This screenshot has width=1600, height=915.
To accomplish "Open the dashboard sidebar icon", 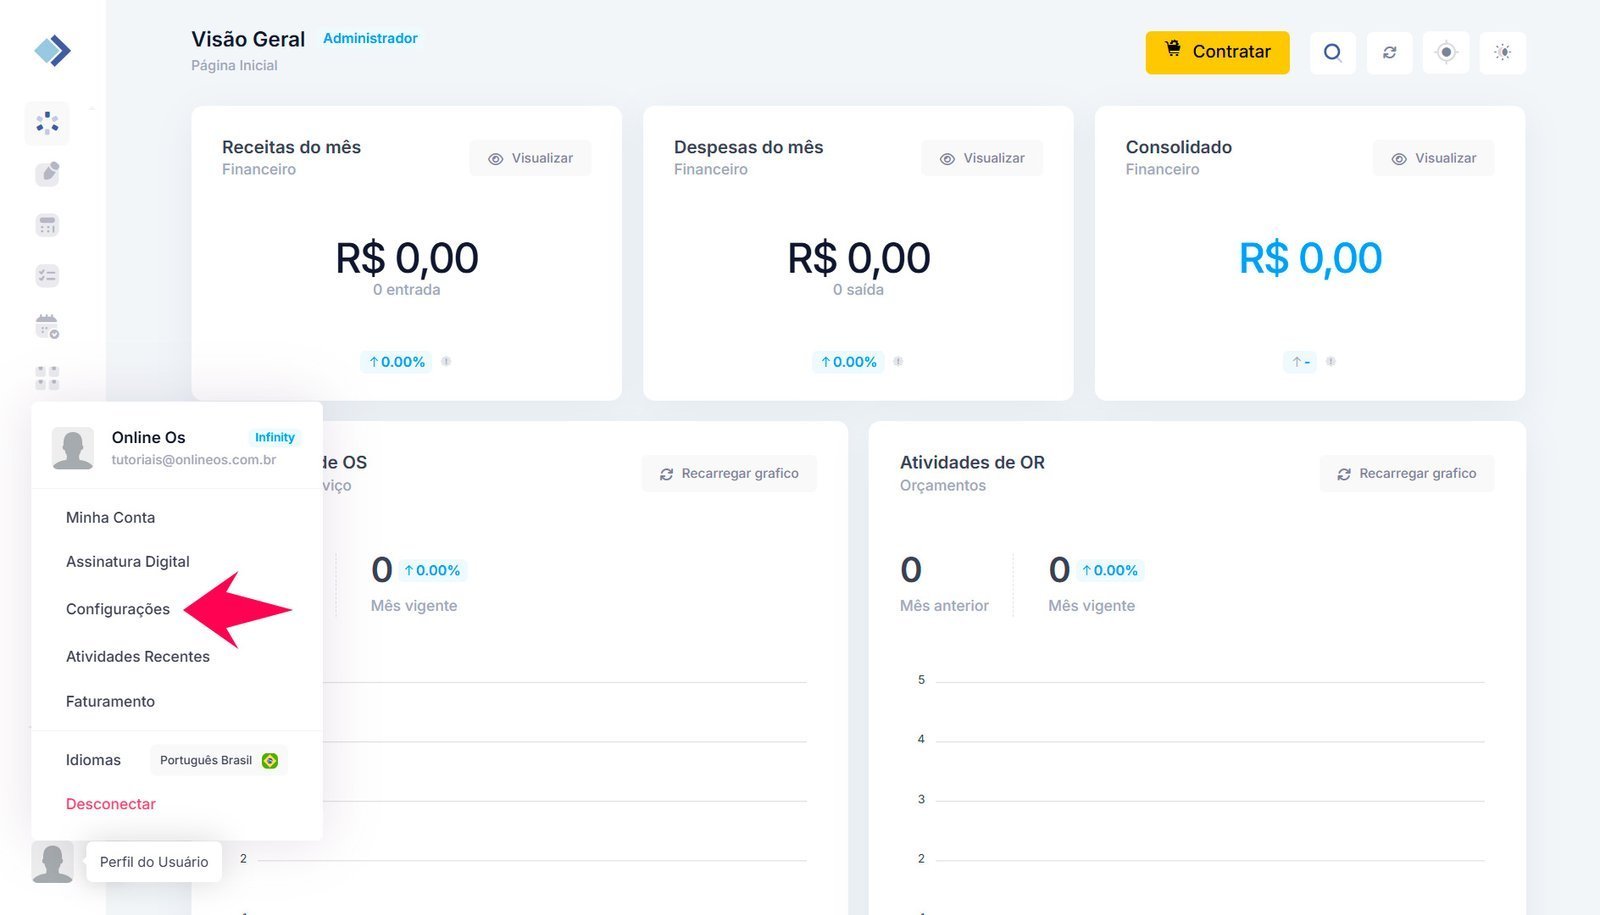I will pos(47,123).
